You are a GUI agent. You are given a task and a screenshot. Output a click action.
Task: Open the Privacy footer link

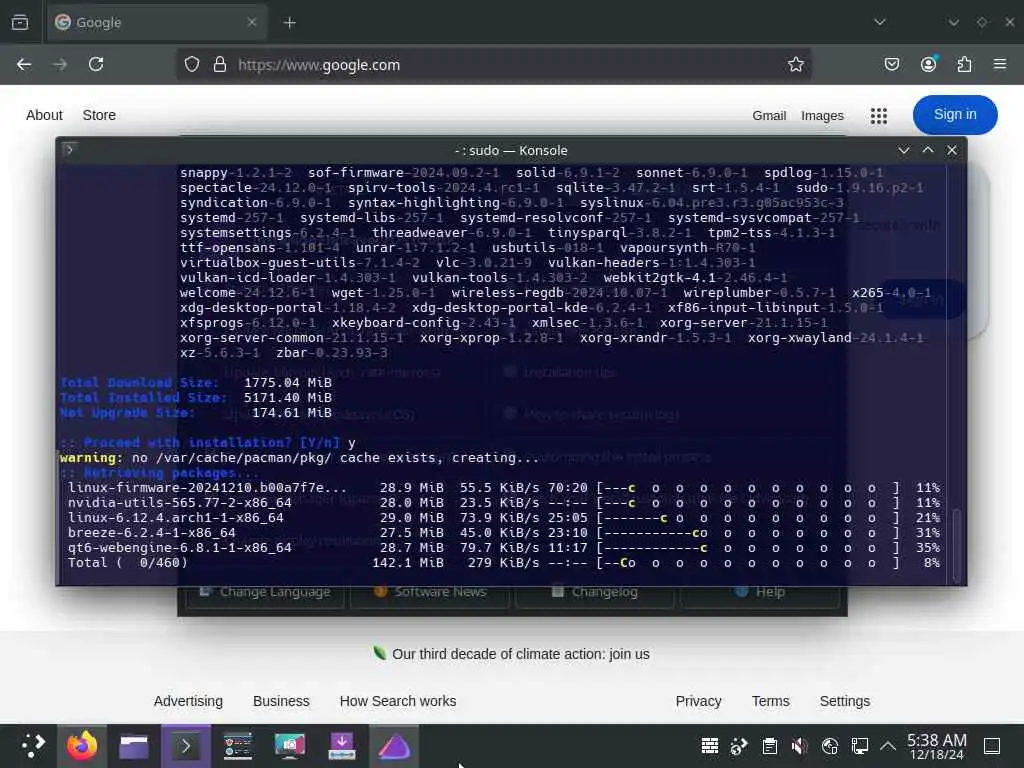click(x=698, y=701)
